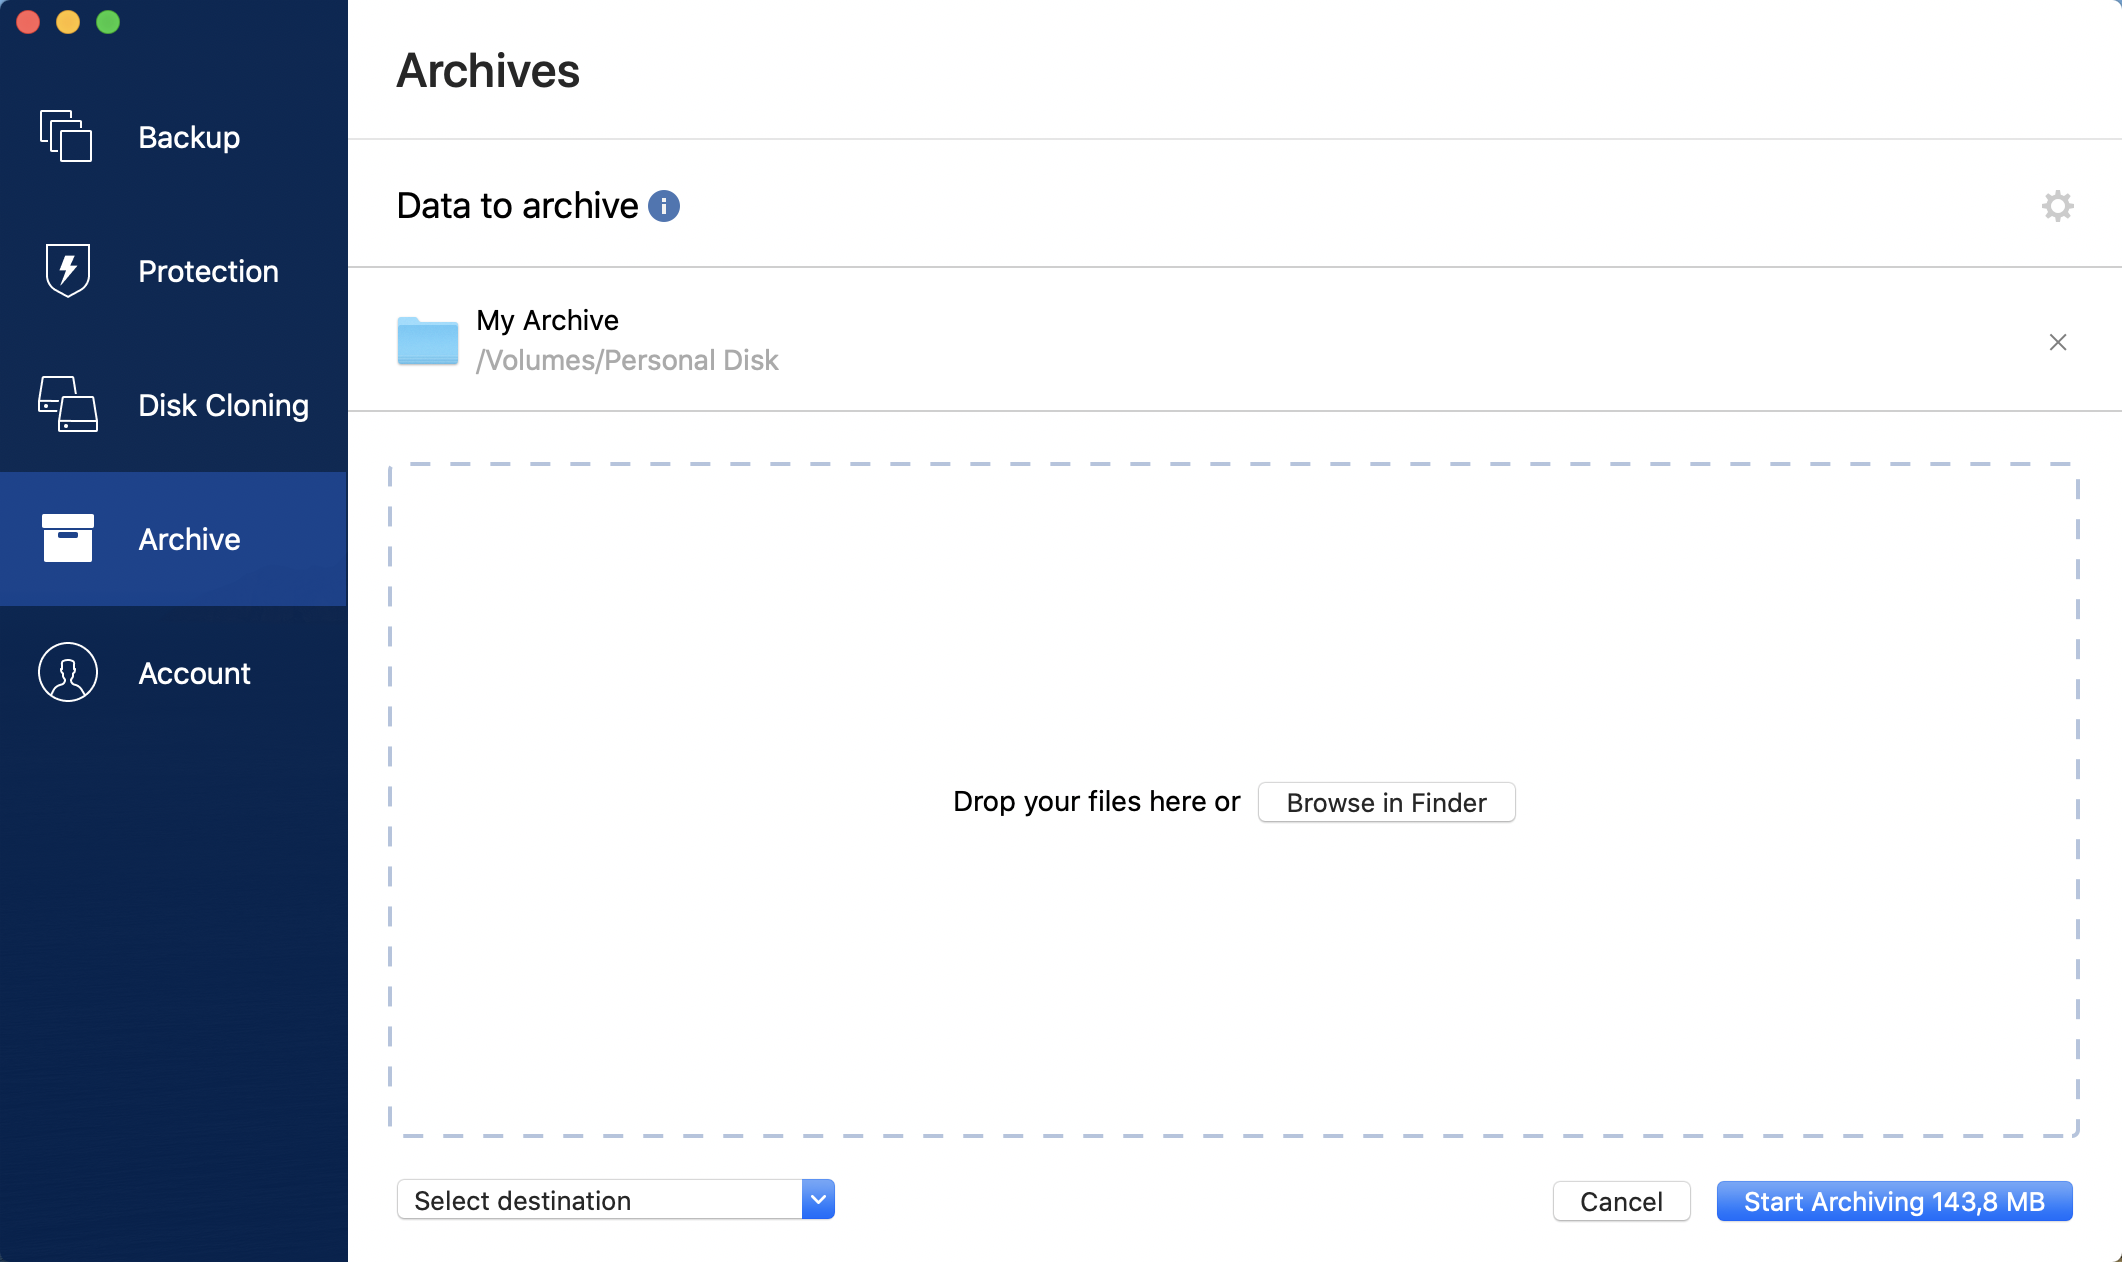Screen dimensions: 2122x1262
Task: Open the archive settings gear icon
Action: click(2057, 205)
